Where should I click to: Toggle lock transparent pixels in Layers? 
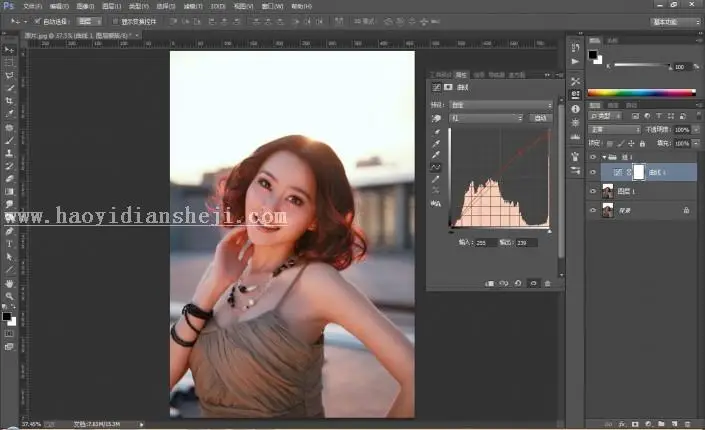point(610,143)
